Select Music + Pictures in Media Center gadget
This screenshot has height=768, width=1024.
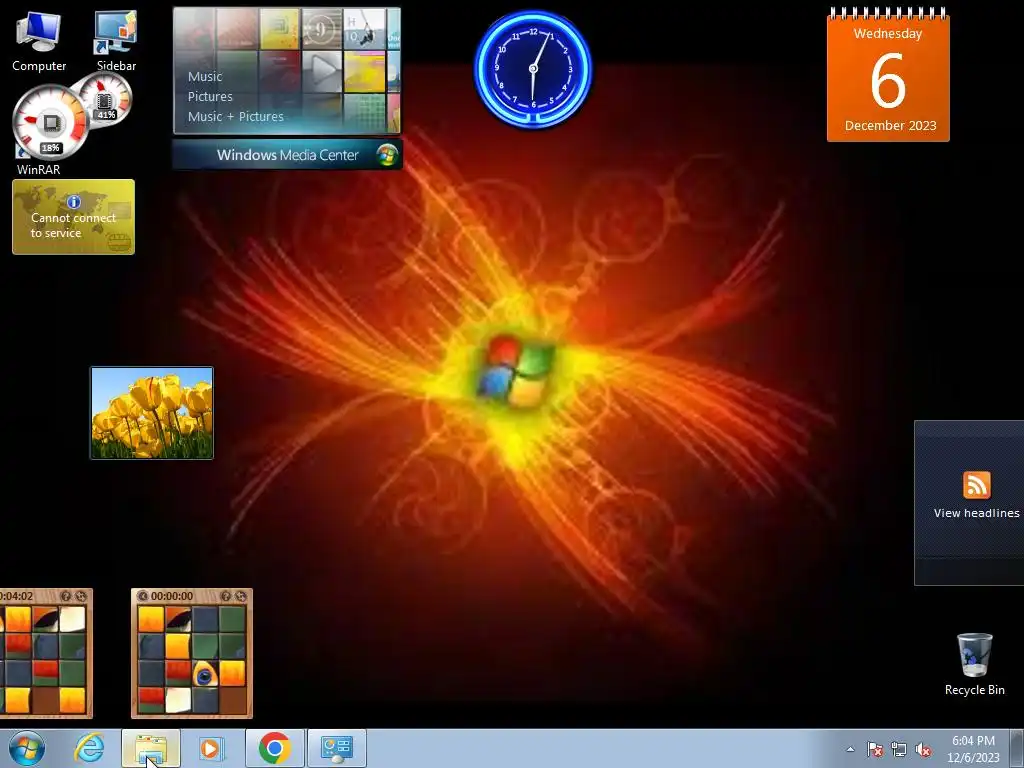(x=236, y=116)
